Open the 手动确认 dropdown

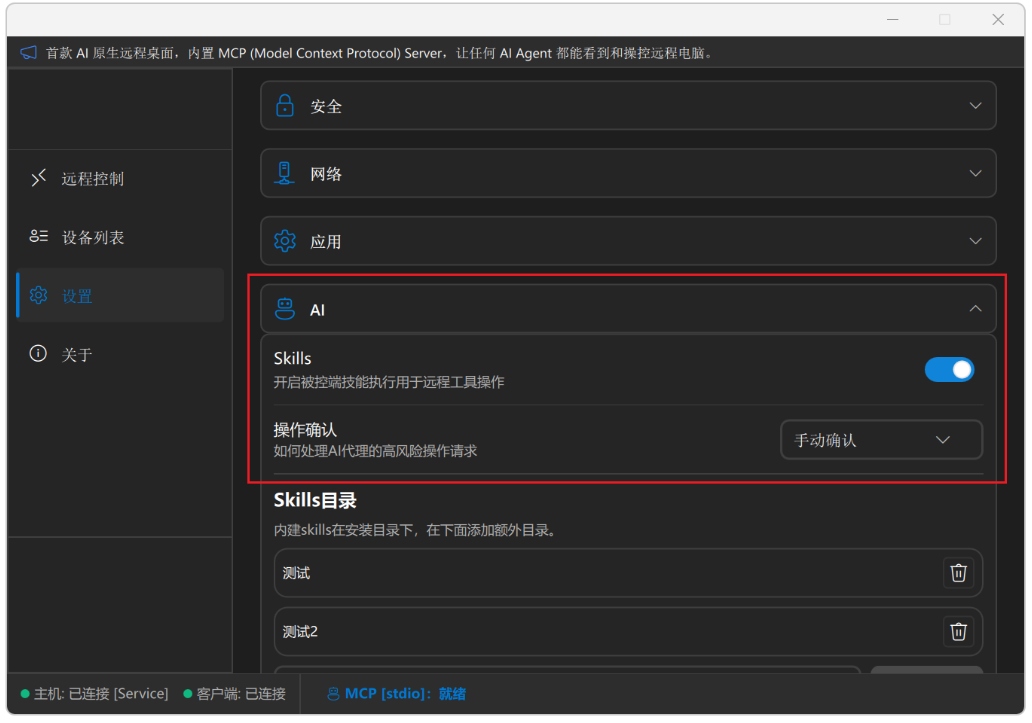coord(881,440)
